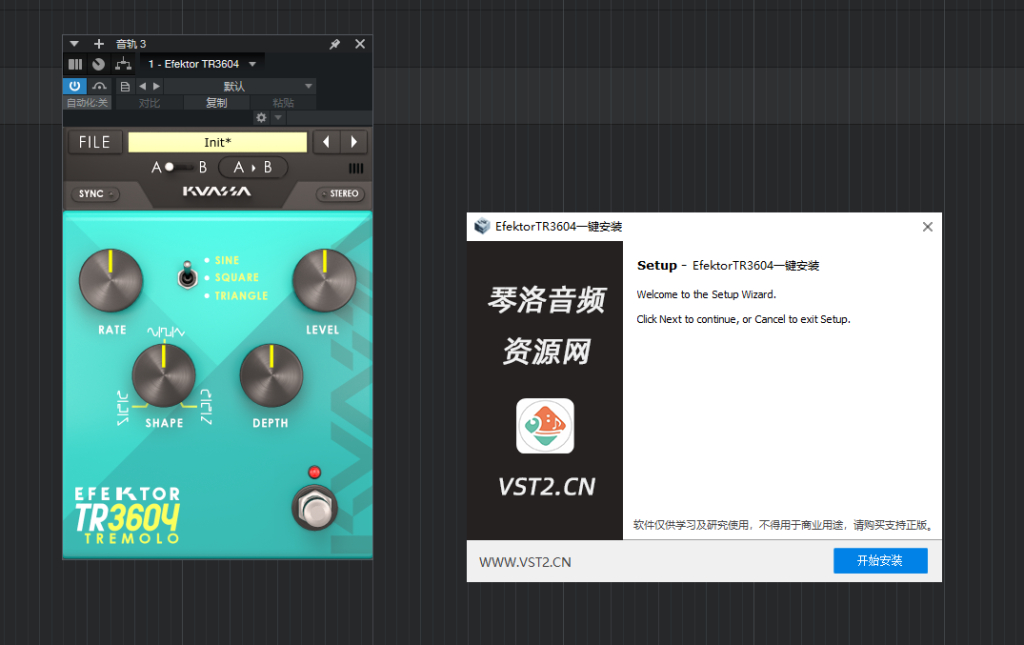Click the A ▶ B copy button
This screenshot has width=1024, height=645.
click(x=251, y=167)
